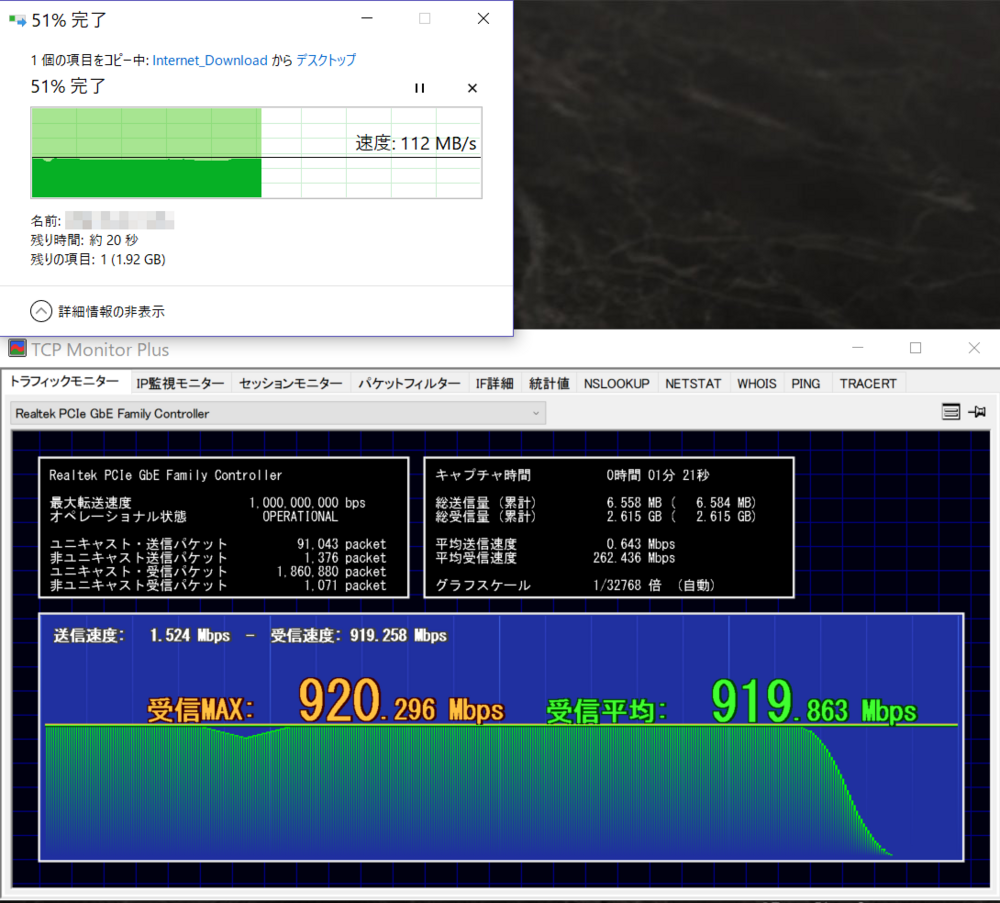The image size is (1000, 903).
Task: Click the list view icon beside the pin
Action: tap(950, 412)
